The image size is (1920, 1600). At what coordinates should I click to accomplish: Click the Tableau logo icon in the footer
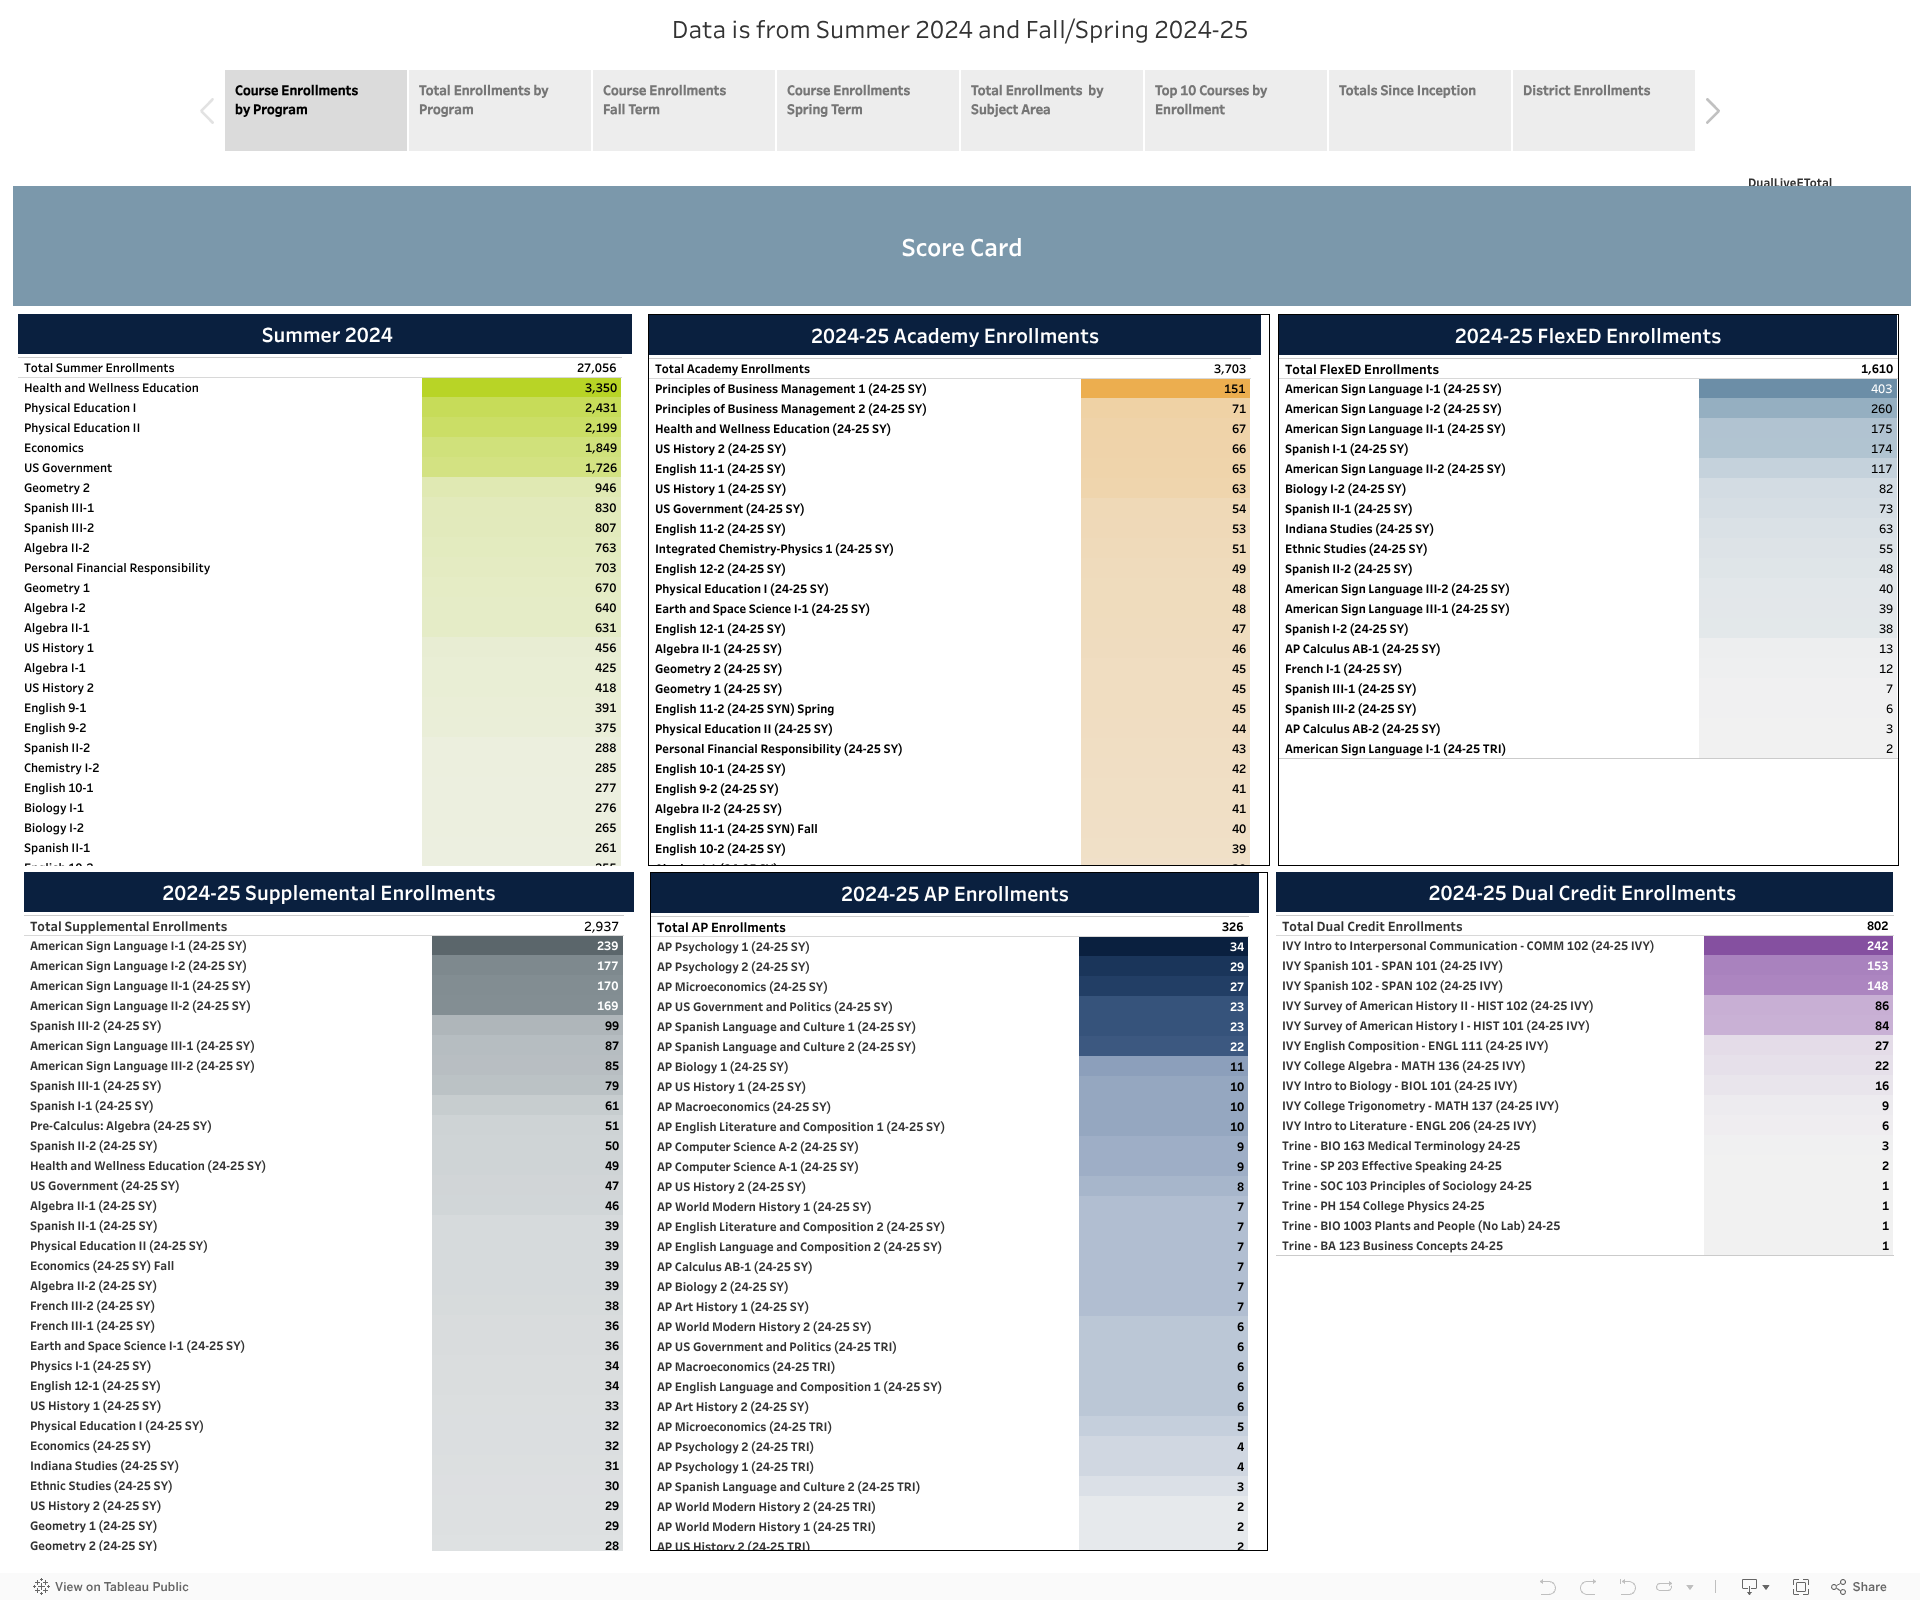pyautogui.click(x=41, y=1586)
